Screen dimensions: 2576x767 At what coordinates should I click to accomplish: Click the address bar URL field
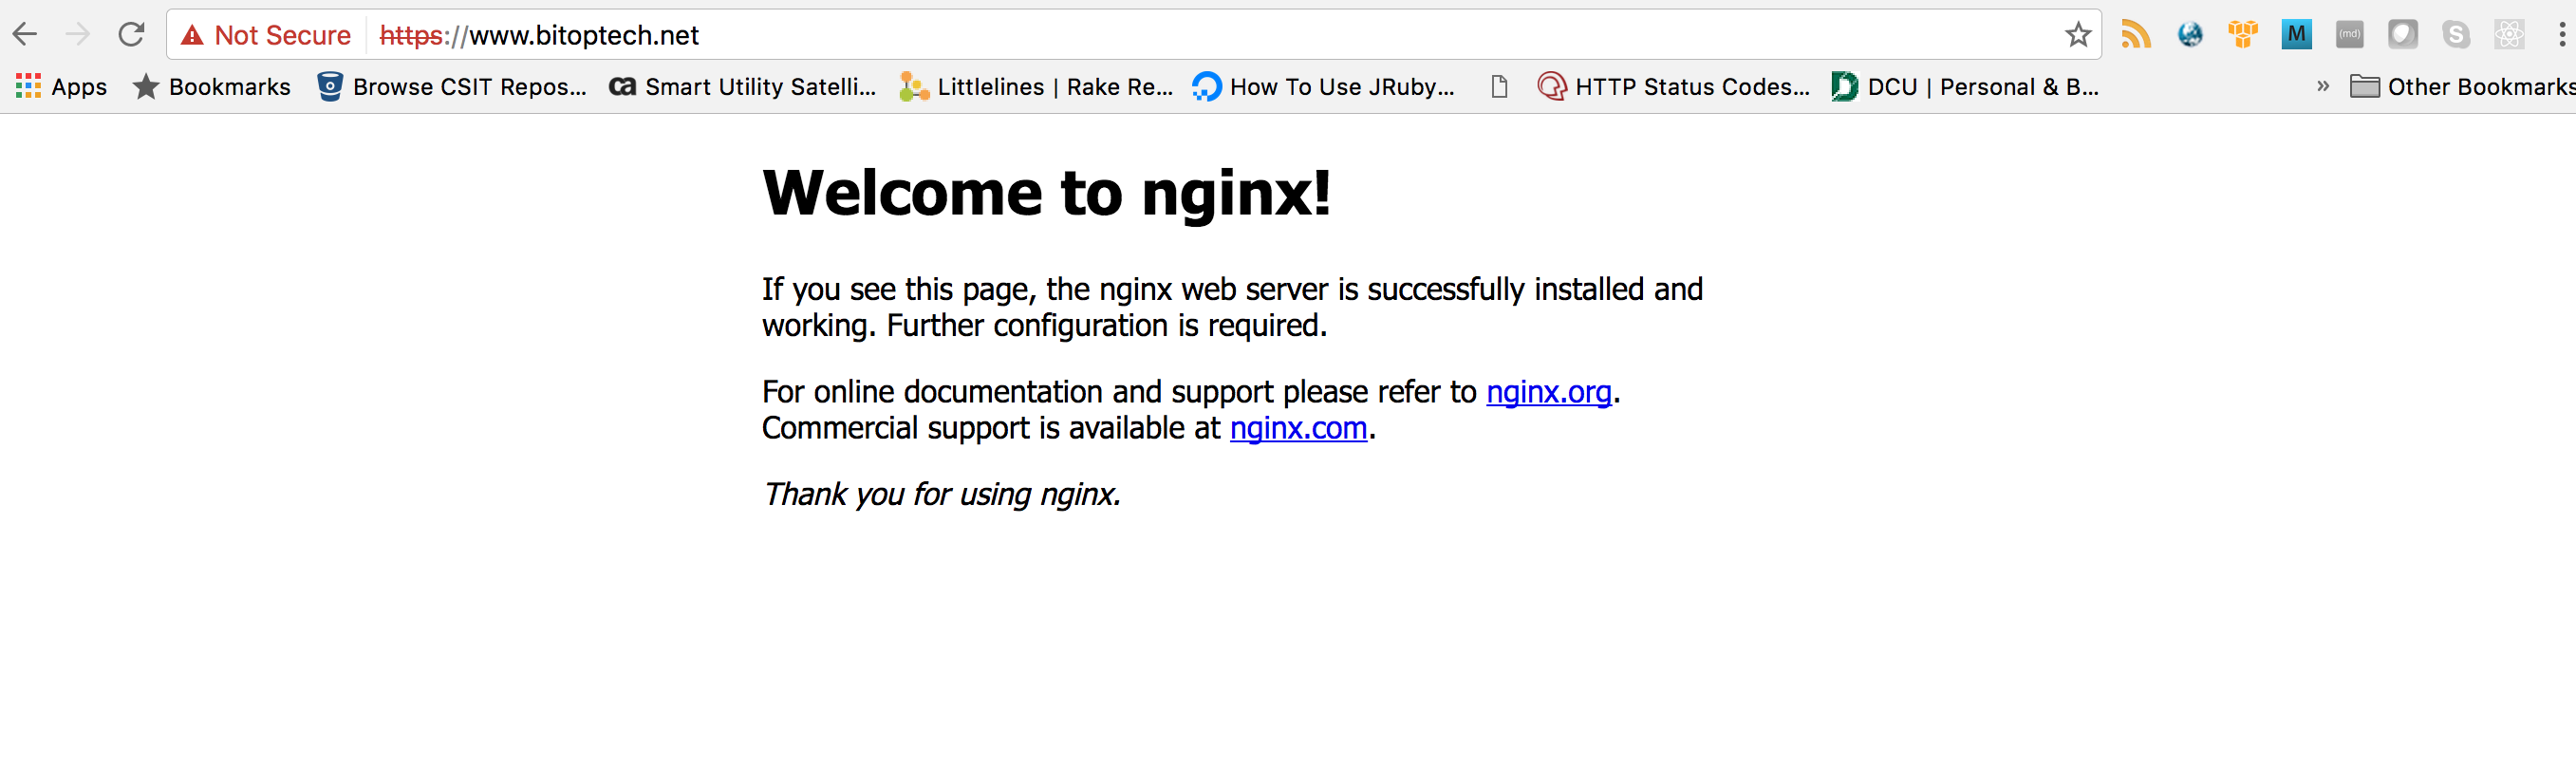click(x=1200, y=35)
